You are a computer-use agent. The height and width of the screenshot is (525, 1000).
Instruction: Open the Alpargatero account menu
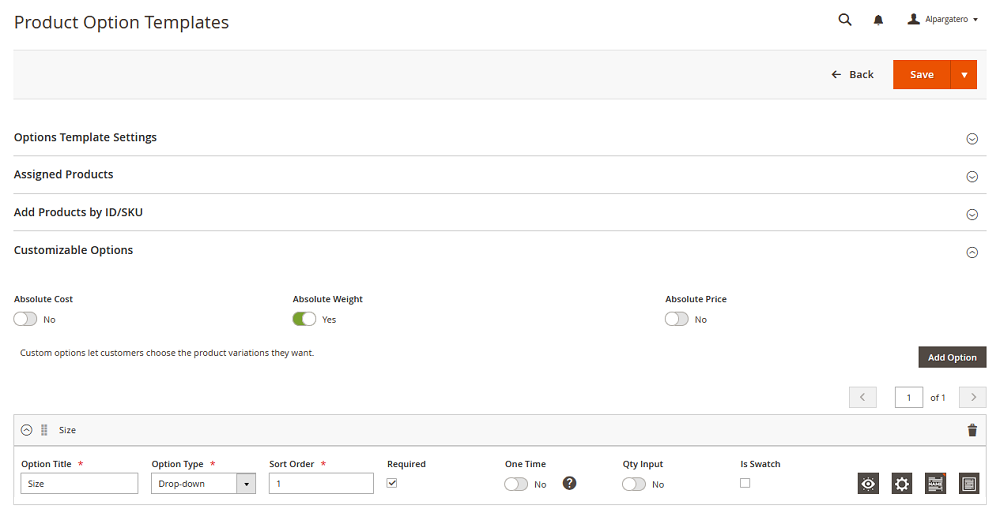pyautogui.click(x=943, y=19)
